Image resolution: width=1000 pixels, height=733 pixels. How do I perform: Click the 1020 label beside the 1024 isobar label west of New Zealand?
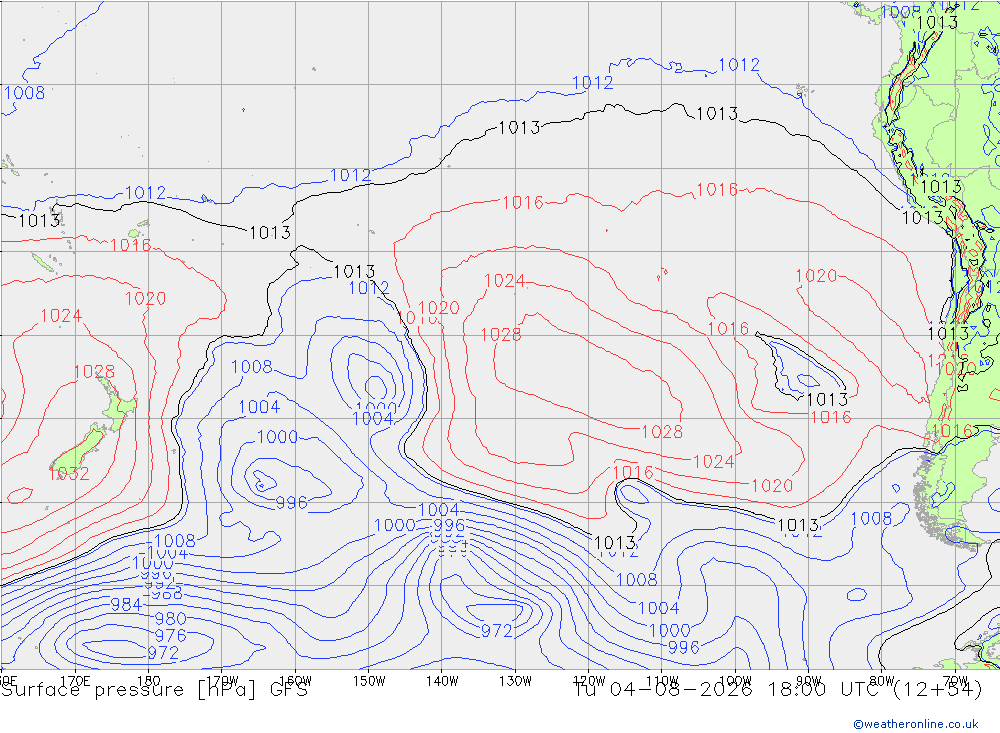tap(145, 299)
